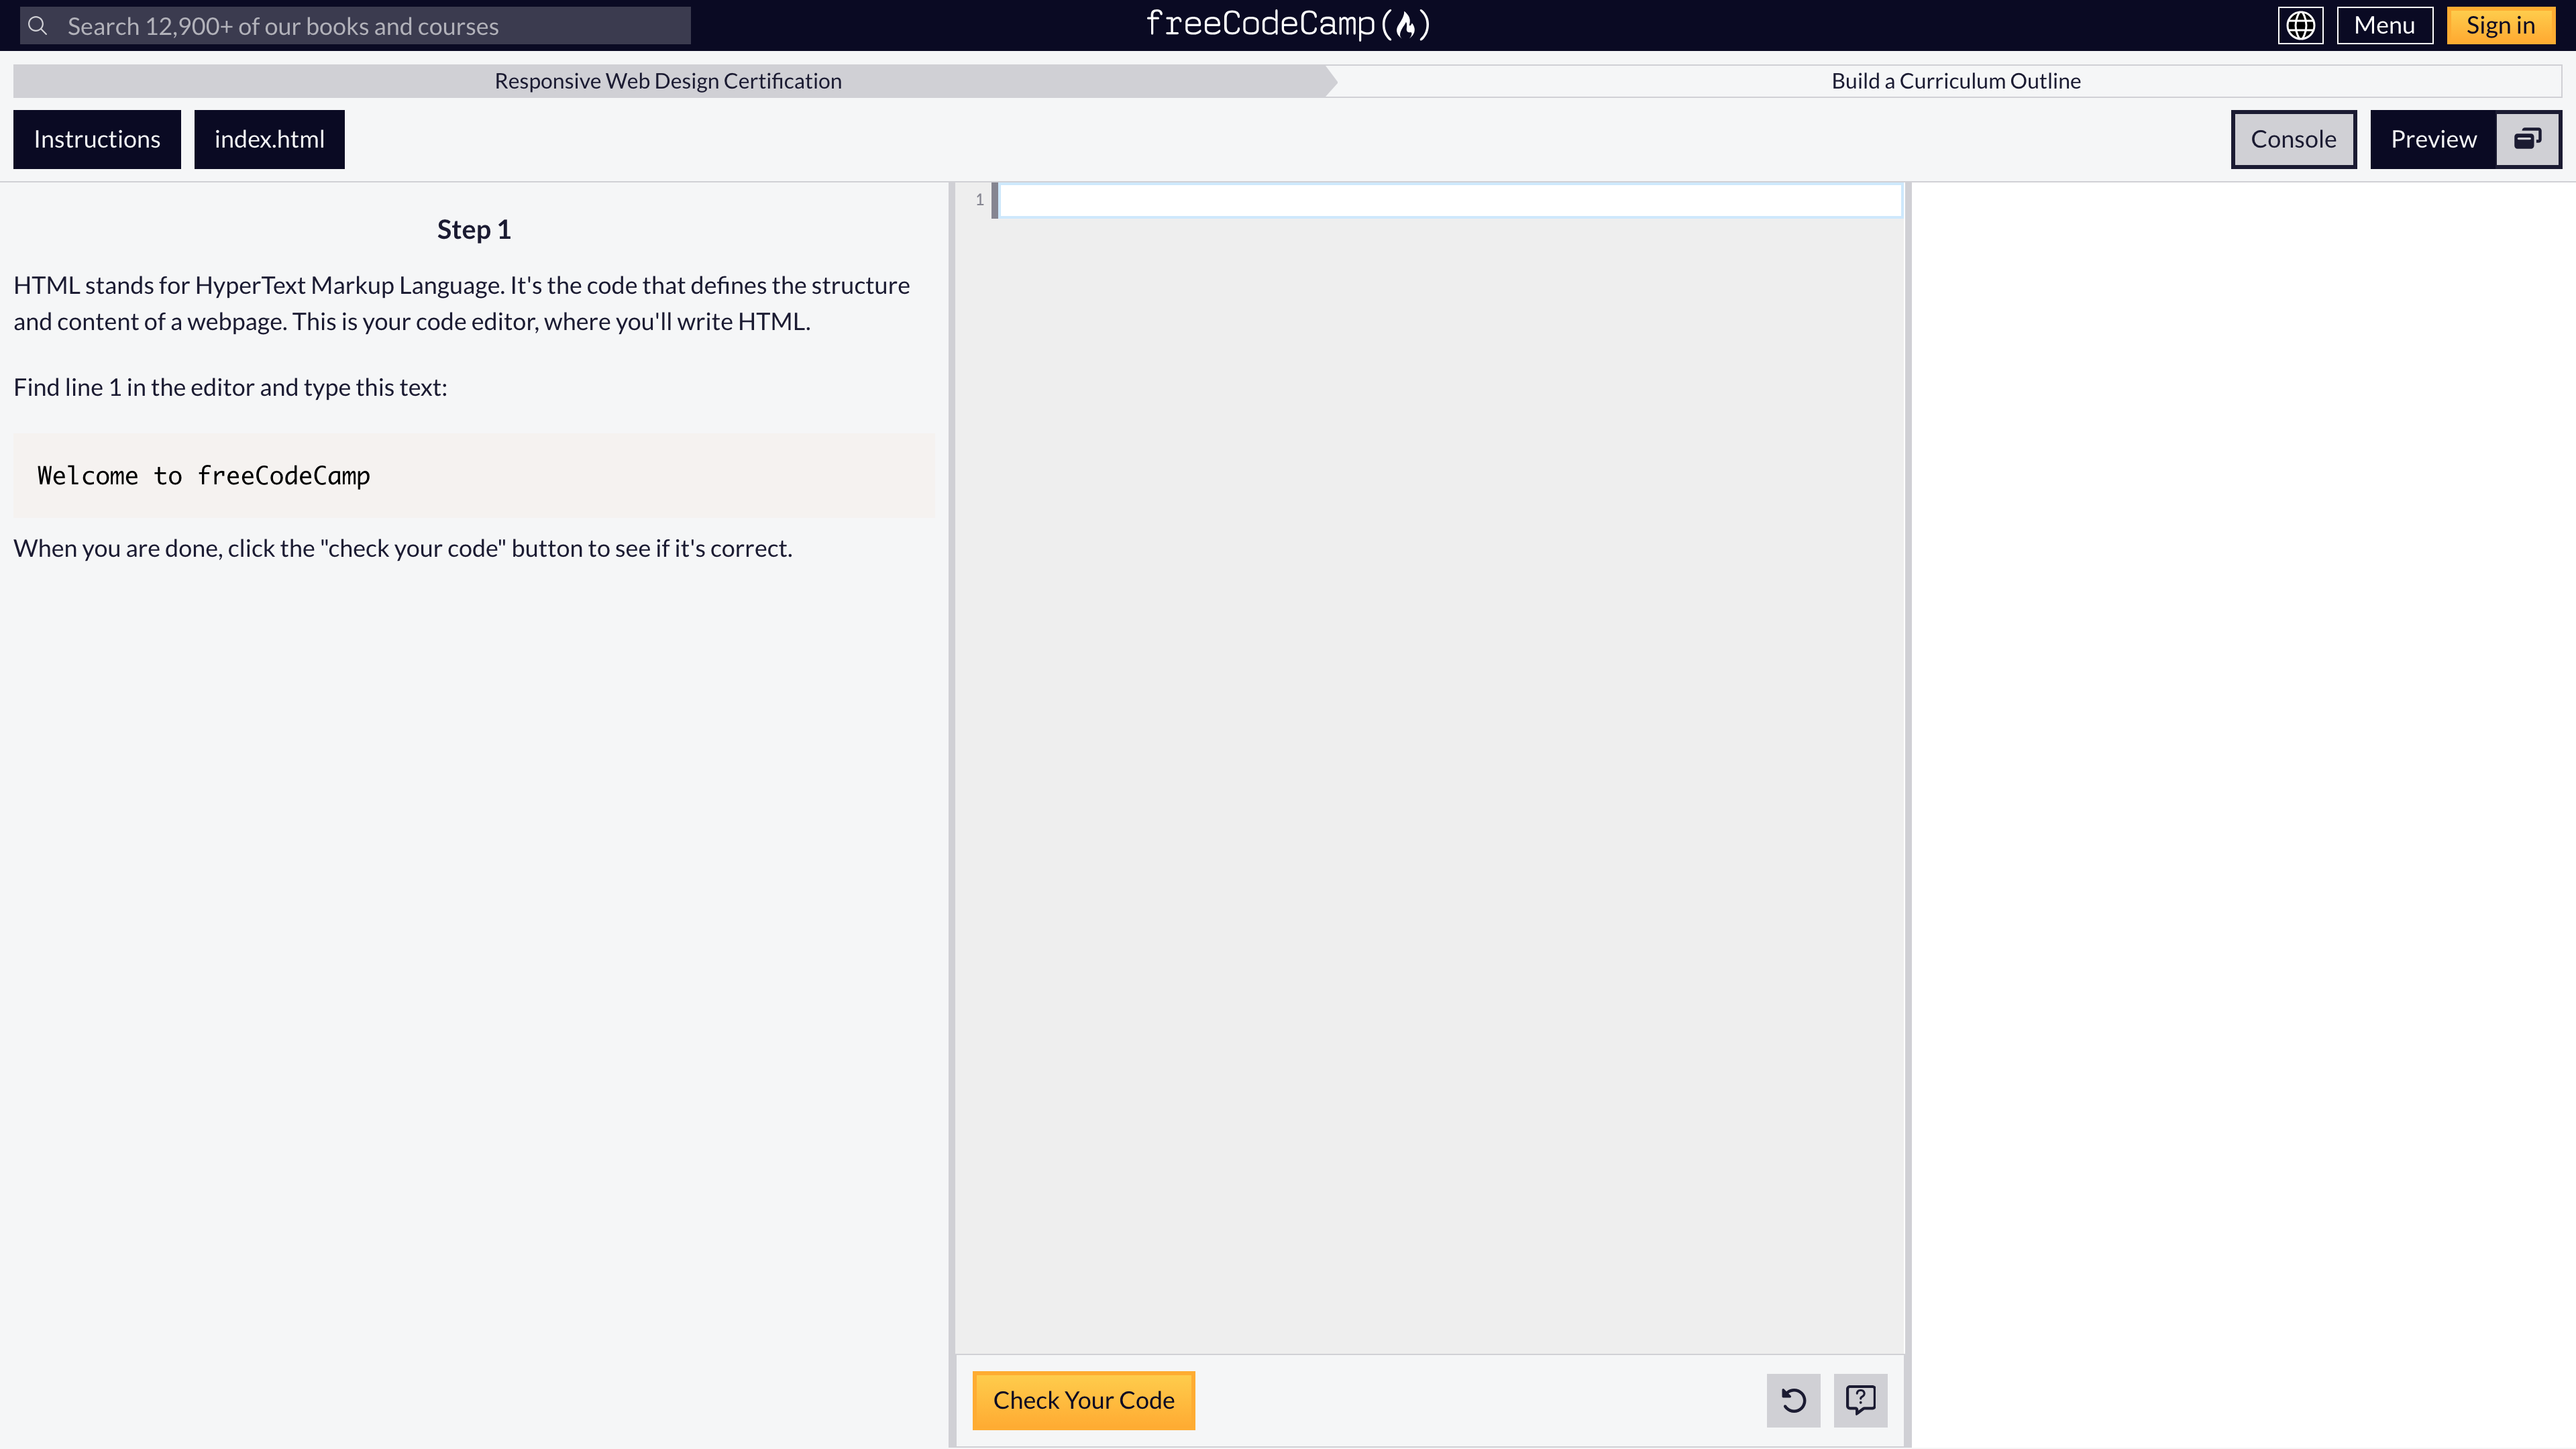Open the get help icon

click(x=1860, y=1400)
